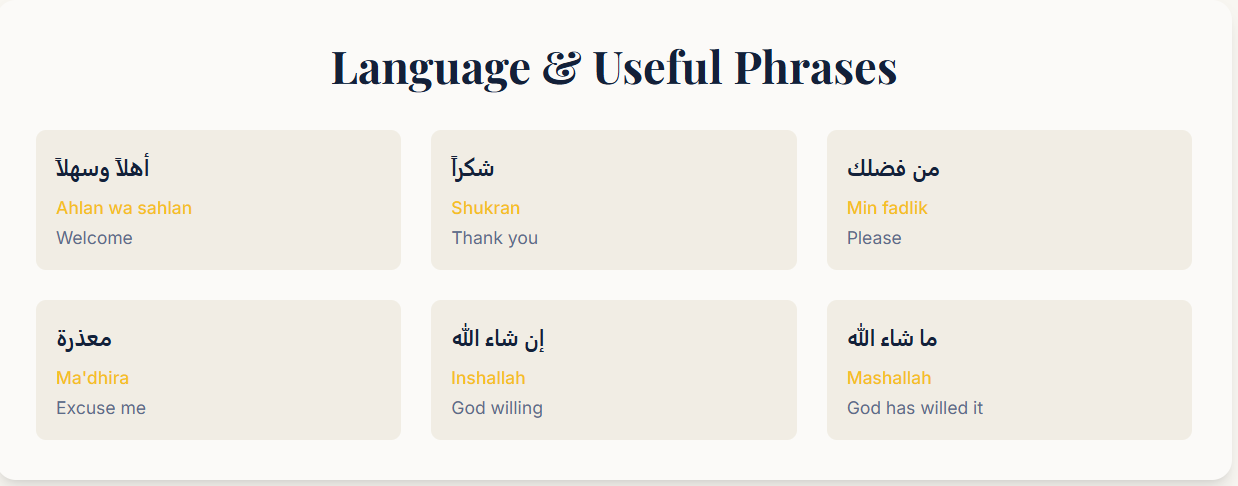Click the Arabic phrase ما شاء الله
Viewport: 1238px width, 486px height.
(892, 338)
